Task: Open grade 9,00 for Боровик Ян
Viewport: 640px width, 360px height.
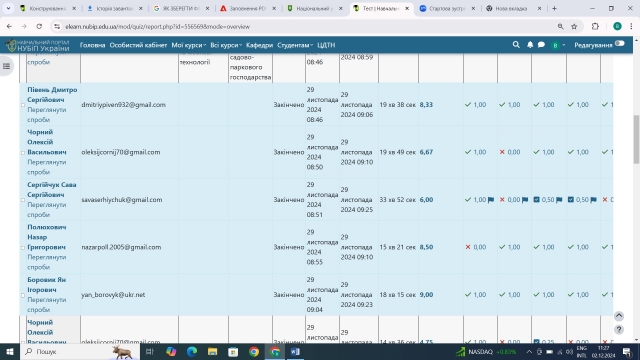Action: (426, 295)
